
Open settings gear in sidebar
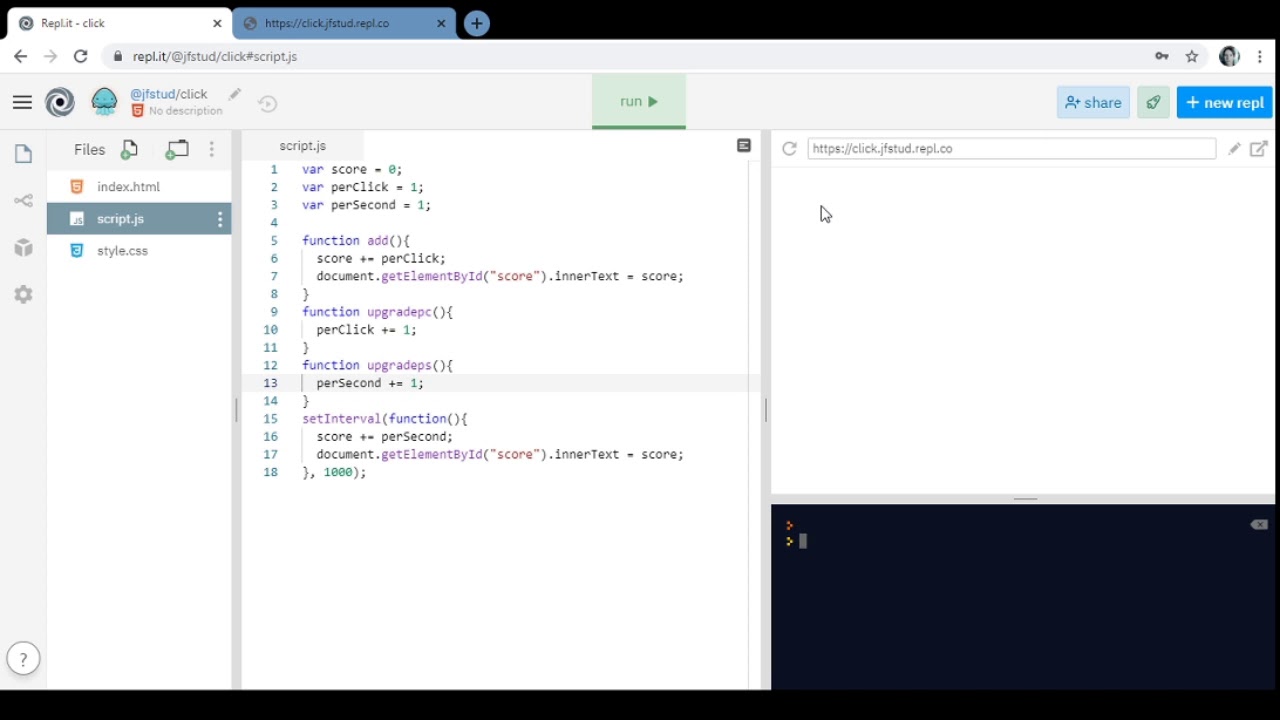23,295
